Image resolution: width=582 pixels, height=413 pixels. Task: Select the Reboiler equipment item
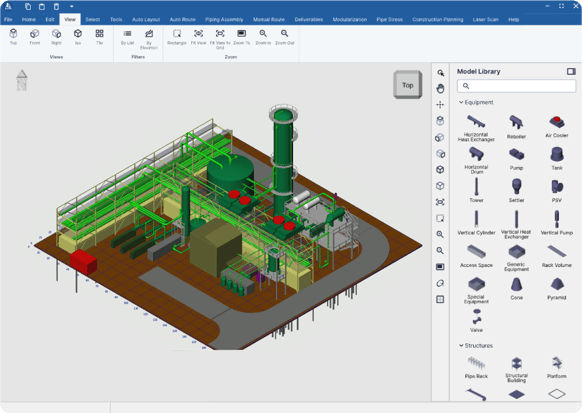pyautogui.click(x=516, y=127)
